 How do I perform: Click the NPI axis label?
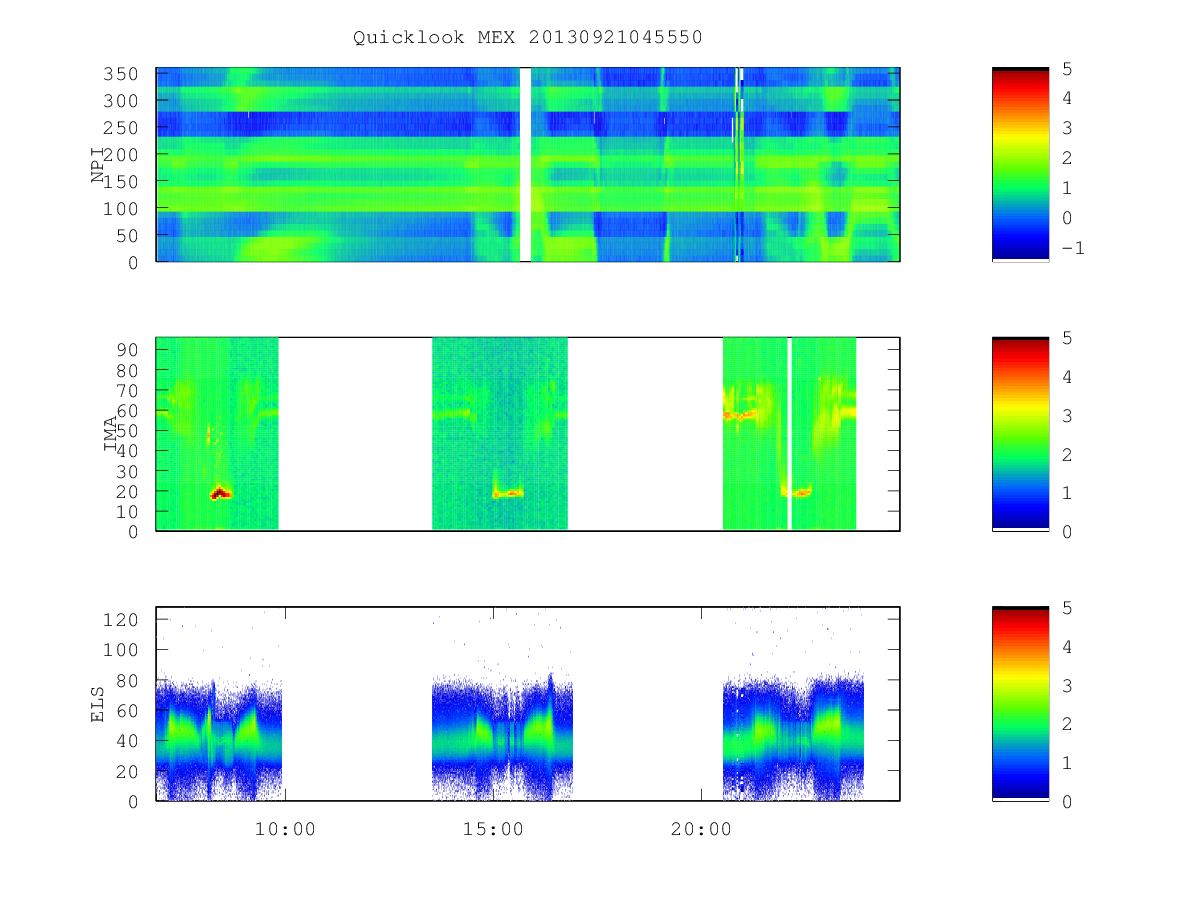[98, 165]
